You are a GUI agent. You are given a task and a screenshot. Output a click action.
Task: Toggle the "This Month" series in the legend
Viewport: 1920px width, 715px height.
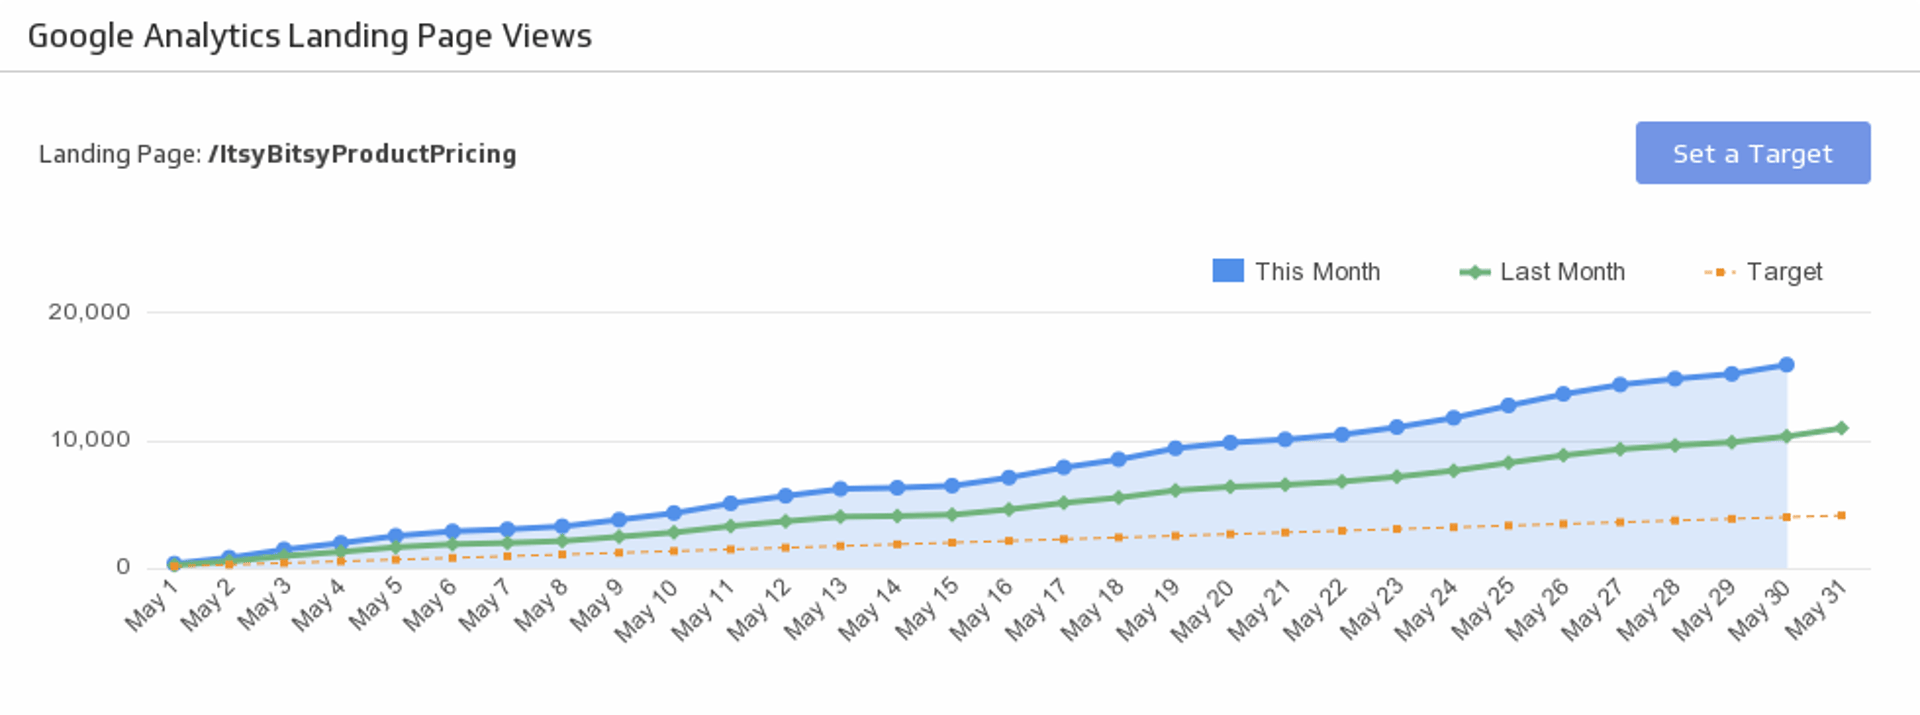1317,271
